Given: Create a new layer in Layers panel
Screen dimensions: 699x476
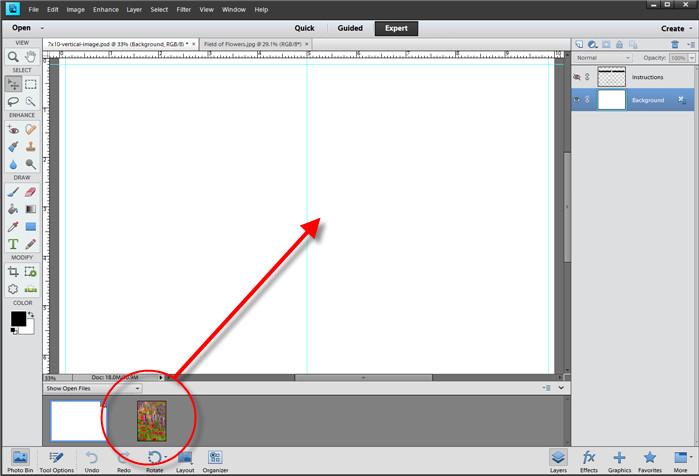Looking at the screenshot, I should [x=579, y=44].
